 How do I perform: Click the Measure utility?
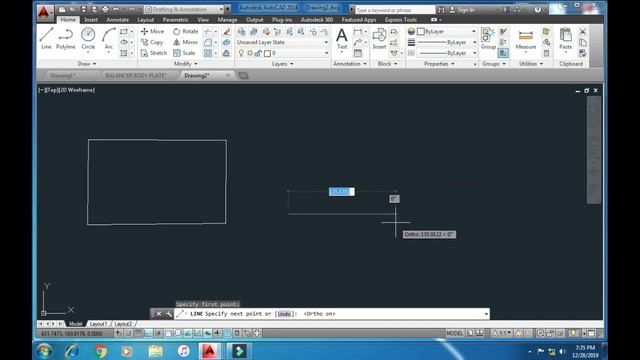pyautogui.click(x=525, y=39)
